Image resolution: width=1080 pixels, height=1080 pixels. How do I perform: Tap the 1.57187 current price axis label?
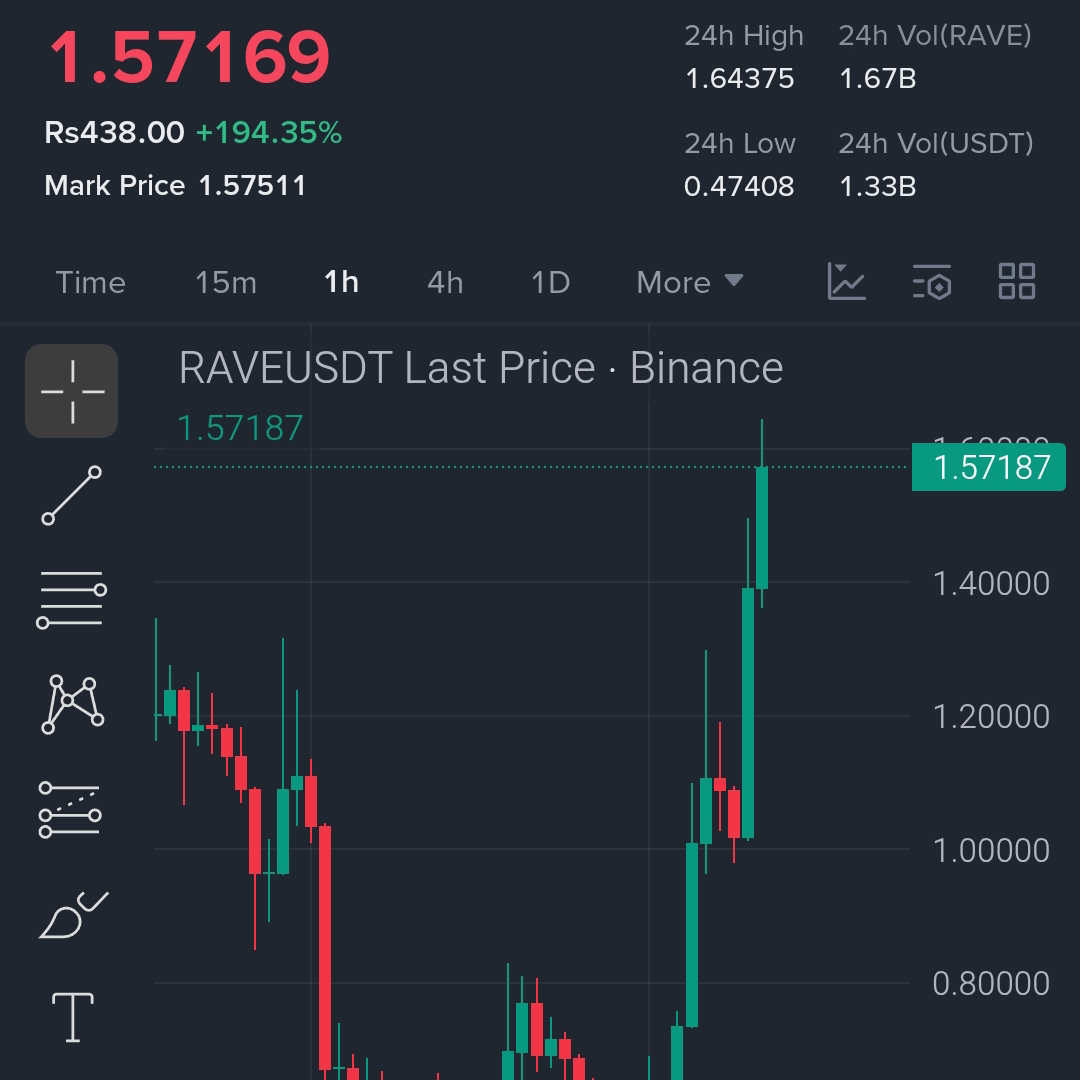[x=988, y=467]
